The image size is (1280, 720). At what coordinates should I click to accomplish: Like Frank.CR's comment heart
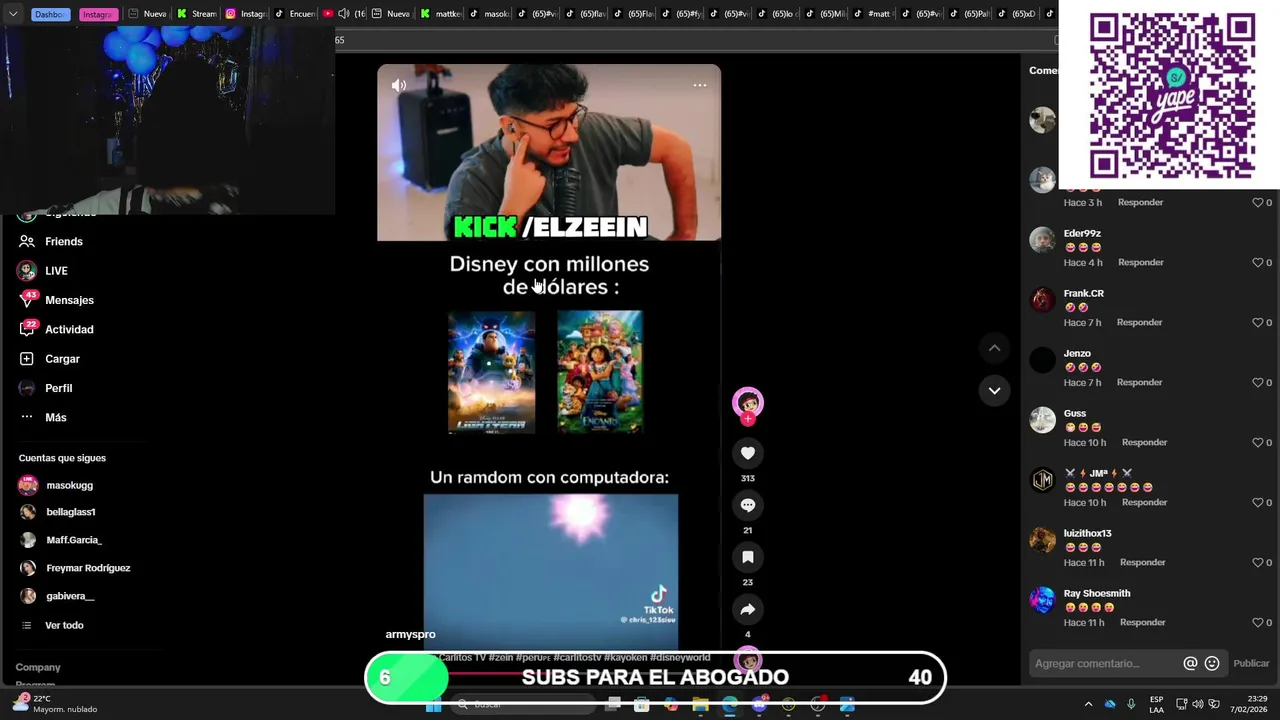coord(1258,322)
